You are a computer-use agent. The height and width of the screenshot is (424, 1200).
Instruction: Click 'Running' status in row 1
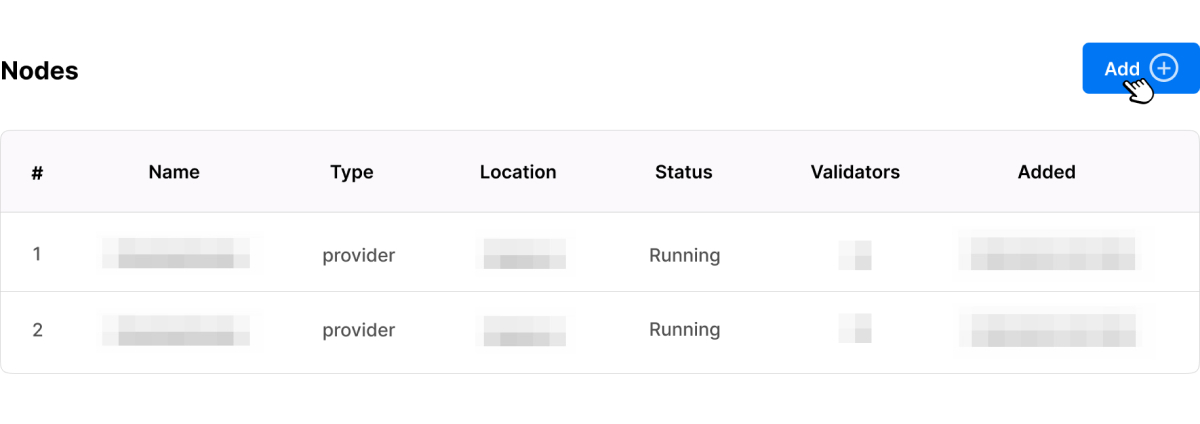(685, 255)
